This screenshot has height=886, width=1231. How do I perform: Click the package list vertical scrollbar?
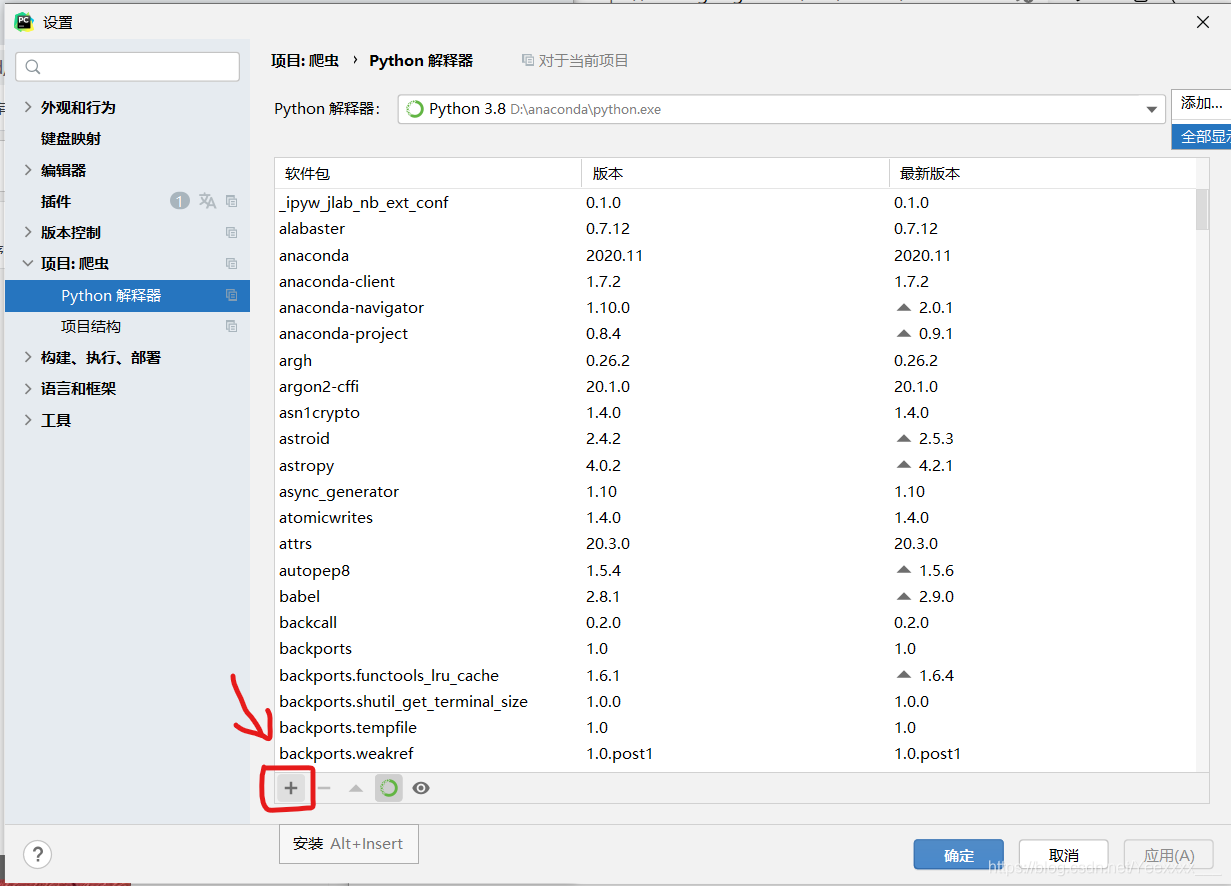coord(1202,209)
